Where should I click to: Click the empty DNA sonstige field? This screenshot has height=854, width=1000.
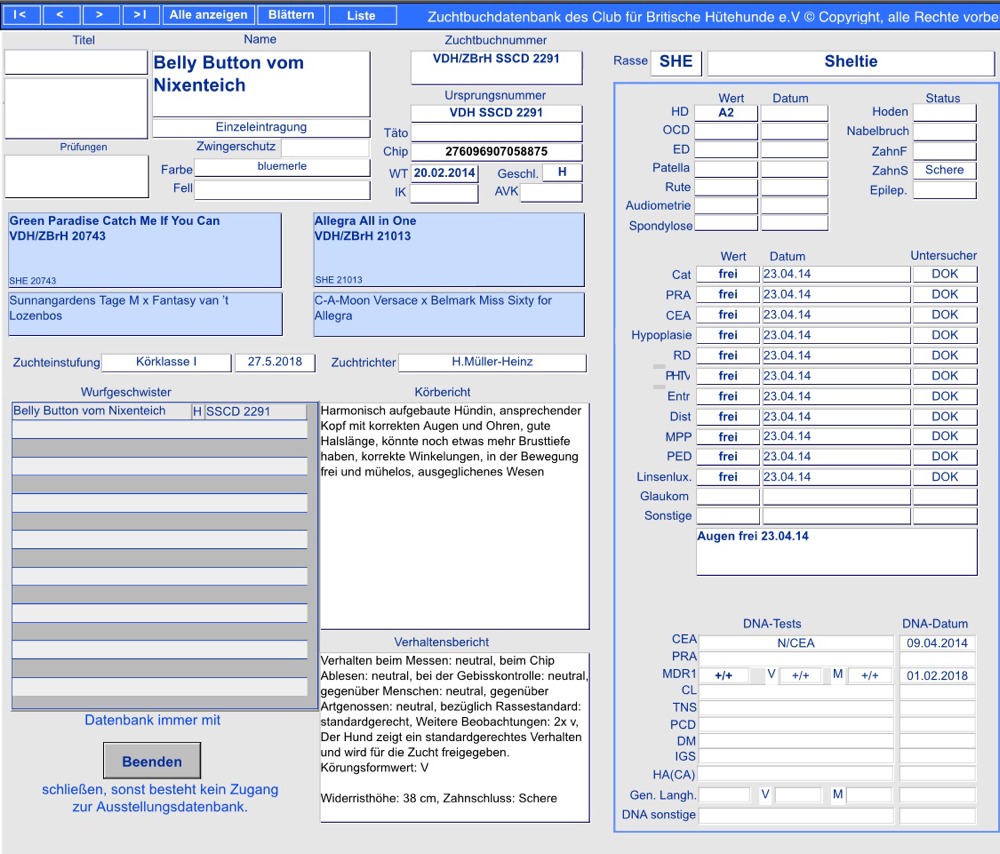coord(796,815)
